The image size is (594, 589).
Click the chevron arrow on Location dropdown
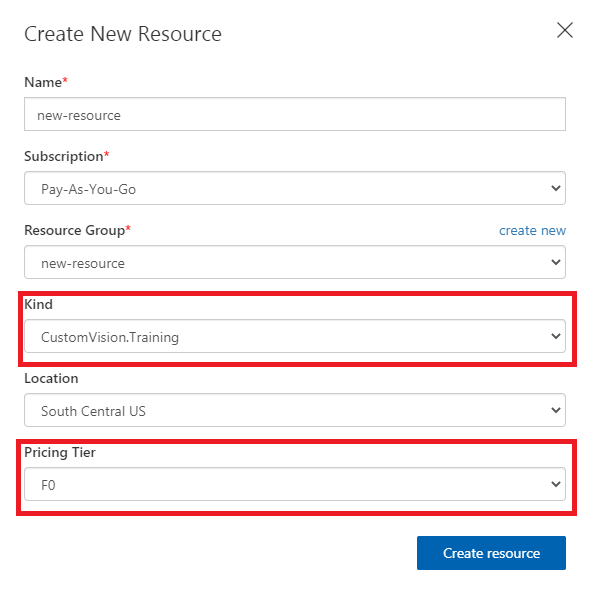click(x=556, y=410)
